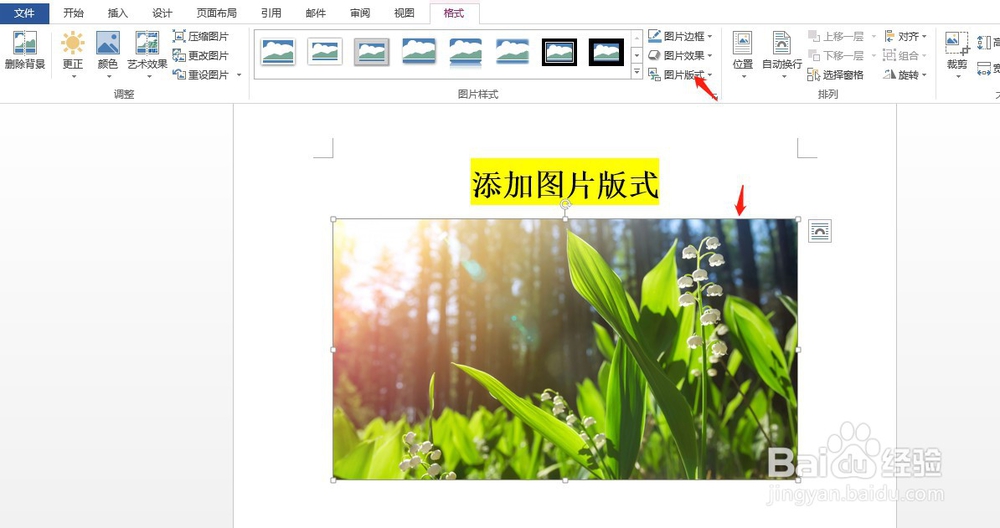The width and height of the screenshot is (1000, 528).
Task: Click Change Picture (更改图片)
Action: coord(201,55)
